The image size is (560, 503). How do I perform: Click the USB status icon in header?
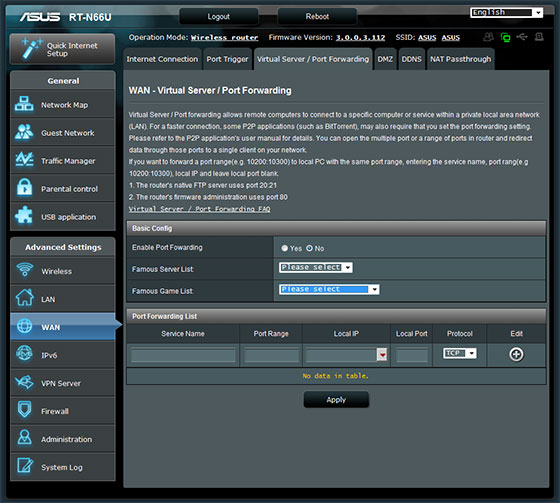tap(522, 37)
